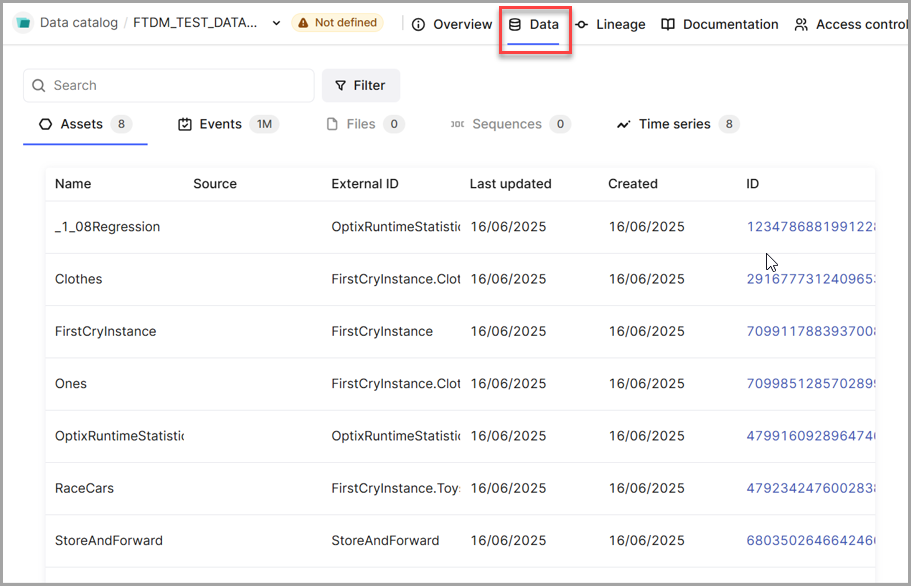The image size is (911, 586).
Task: Click the Created column header
Action: [633, 184]
